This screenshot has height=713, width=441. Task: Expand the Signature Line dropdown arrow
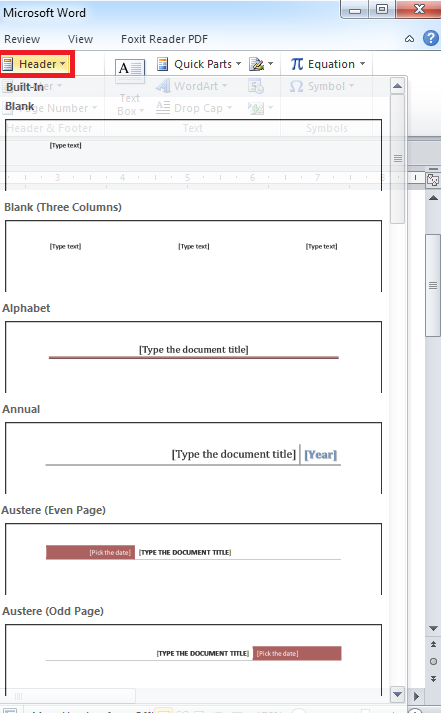271,64
